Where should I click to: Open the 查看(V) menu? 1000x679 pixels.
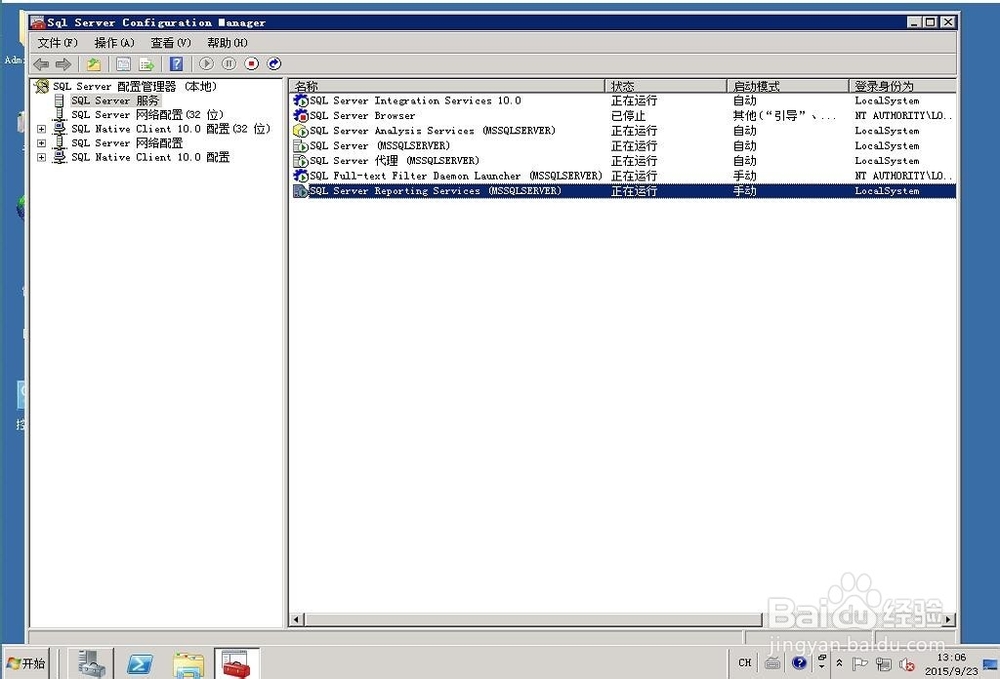(170, 43)
